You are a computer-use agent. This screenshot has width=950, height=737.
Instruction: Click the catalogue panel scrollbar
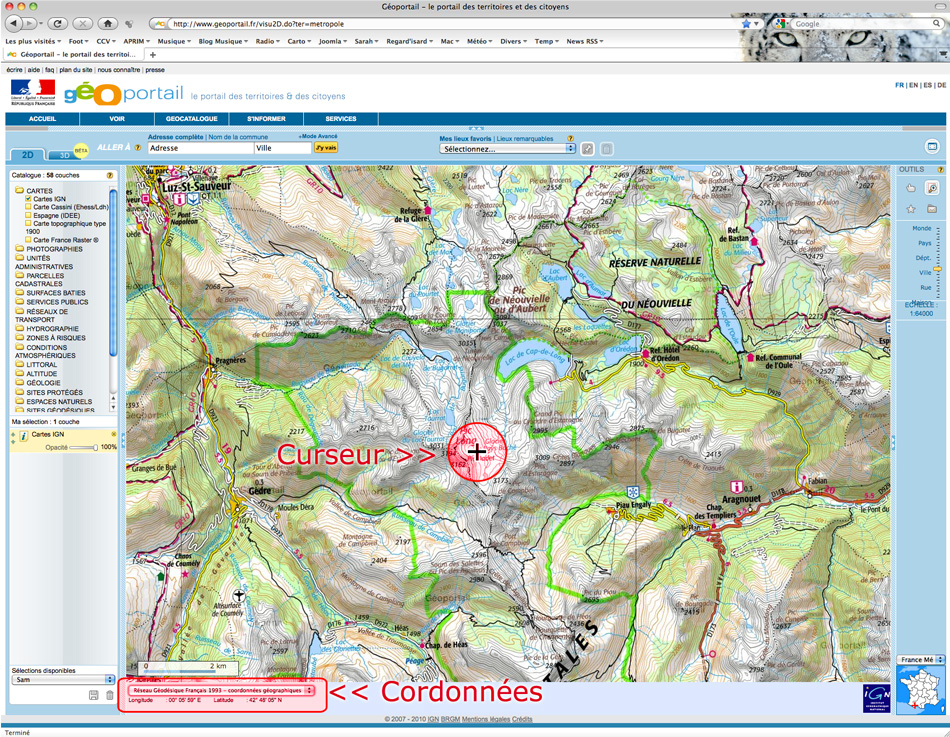[x=113, y=273]
